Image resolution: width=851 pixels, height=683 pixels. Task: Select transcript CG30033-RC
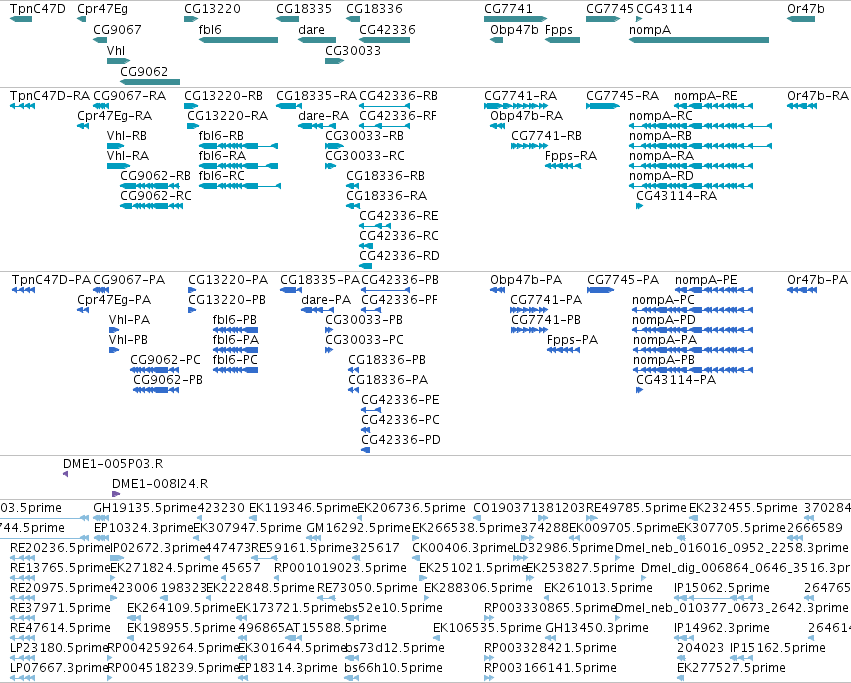click(365, 156)
